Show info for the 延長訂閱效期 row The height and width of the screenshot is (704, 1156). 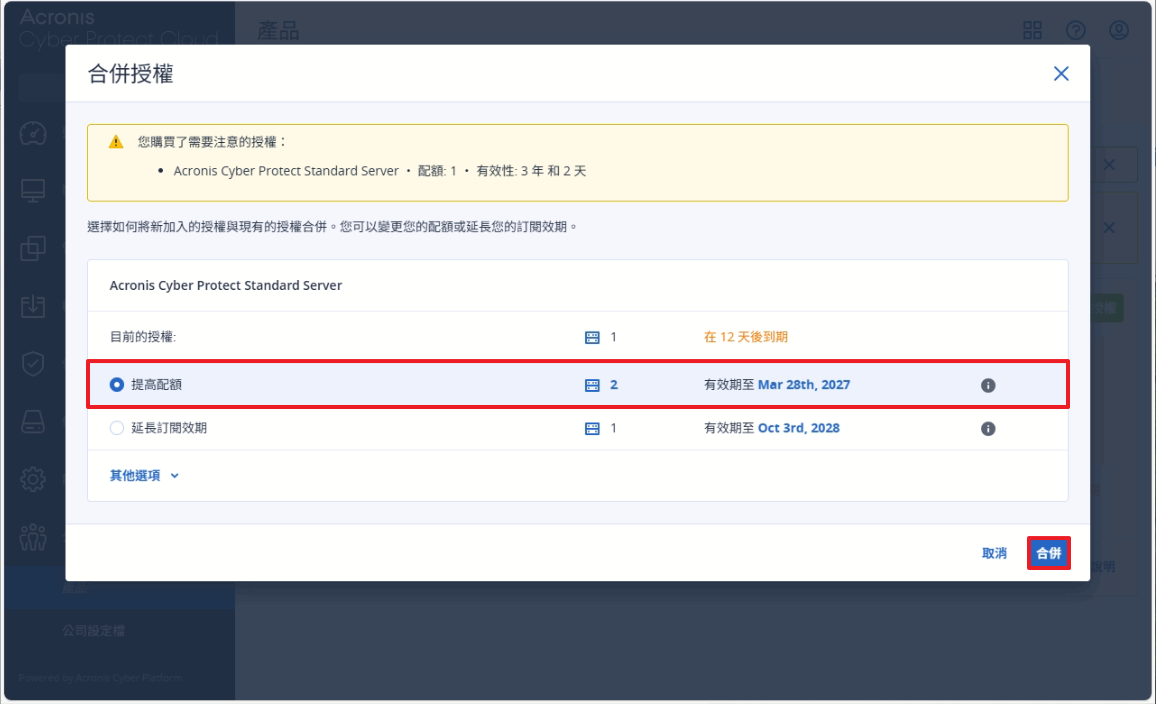(988, 429)
